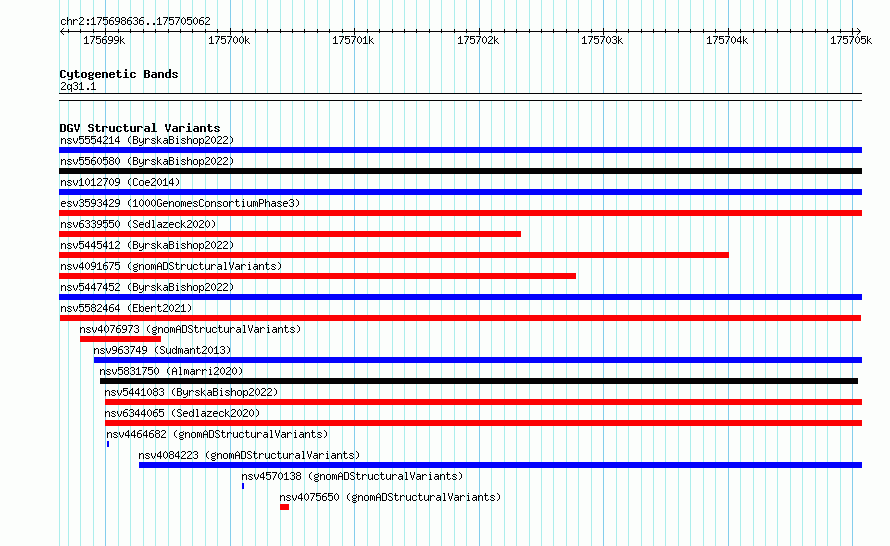Open nsv4570138 (gnomADStructuralVariants) label
The width and height of the screenshot is (890, 546).
pos(352,476)
